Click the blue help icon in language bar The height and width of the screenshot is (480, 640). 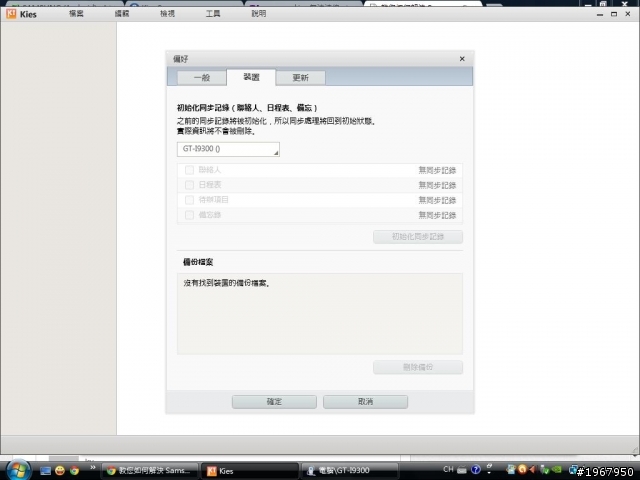(x=476, y=470)
